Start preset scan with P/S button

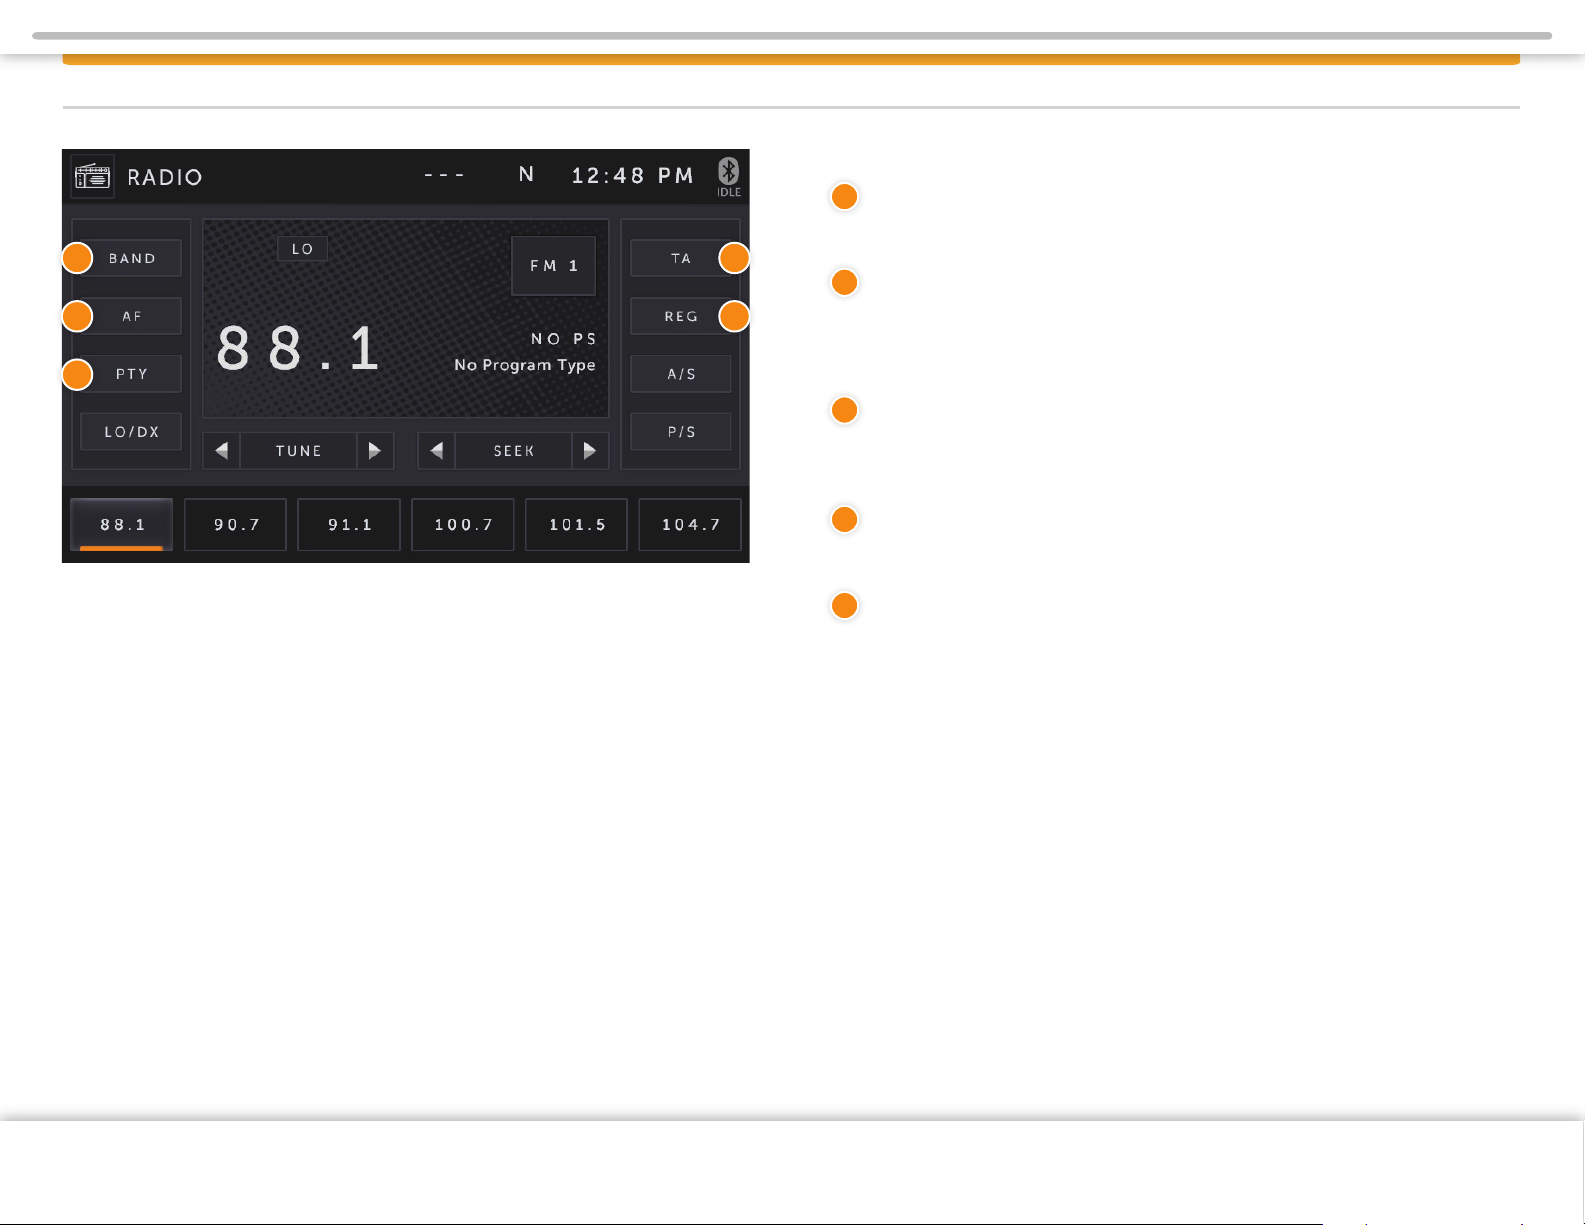[x=681, y=432]
